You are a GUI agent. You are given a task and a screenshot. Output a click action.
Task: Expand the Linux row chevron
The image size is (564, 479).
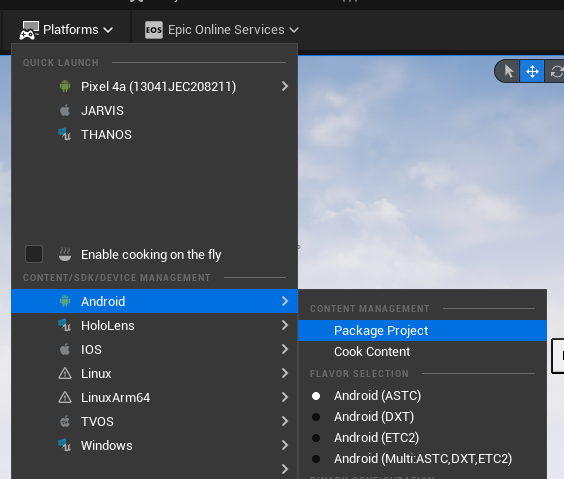(285, 373)
